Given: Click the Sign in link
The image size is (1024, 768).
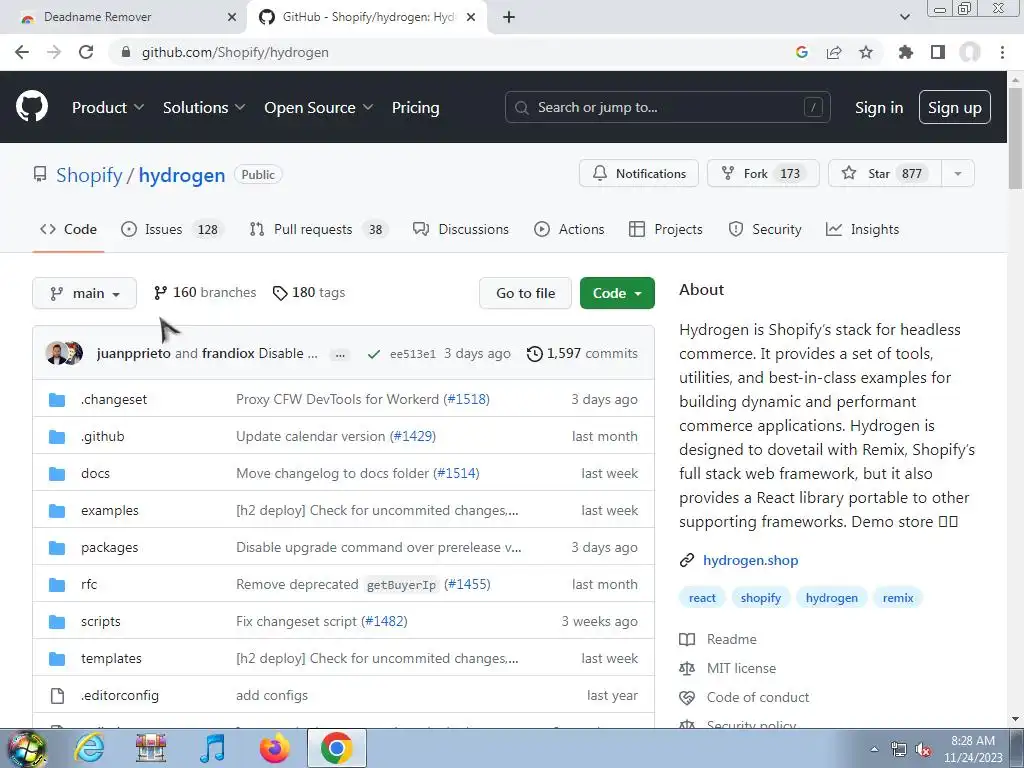Looking at the screenshot, I should click(x=879, y=108).
